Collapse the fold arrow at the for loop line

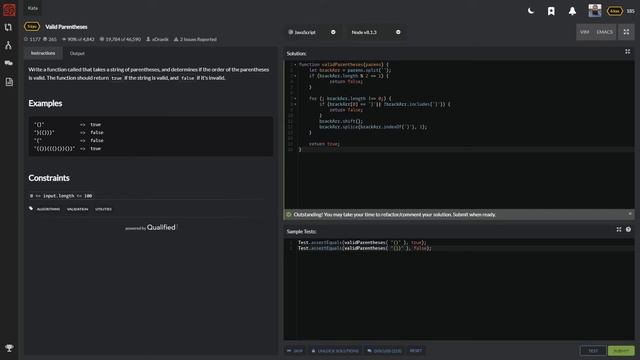pos(296,98)
